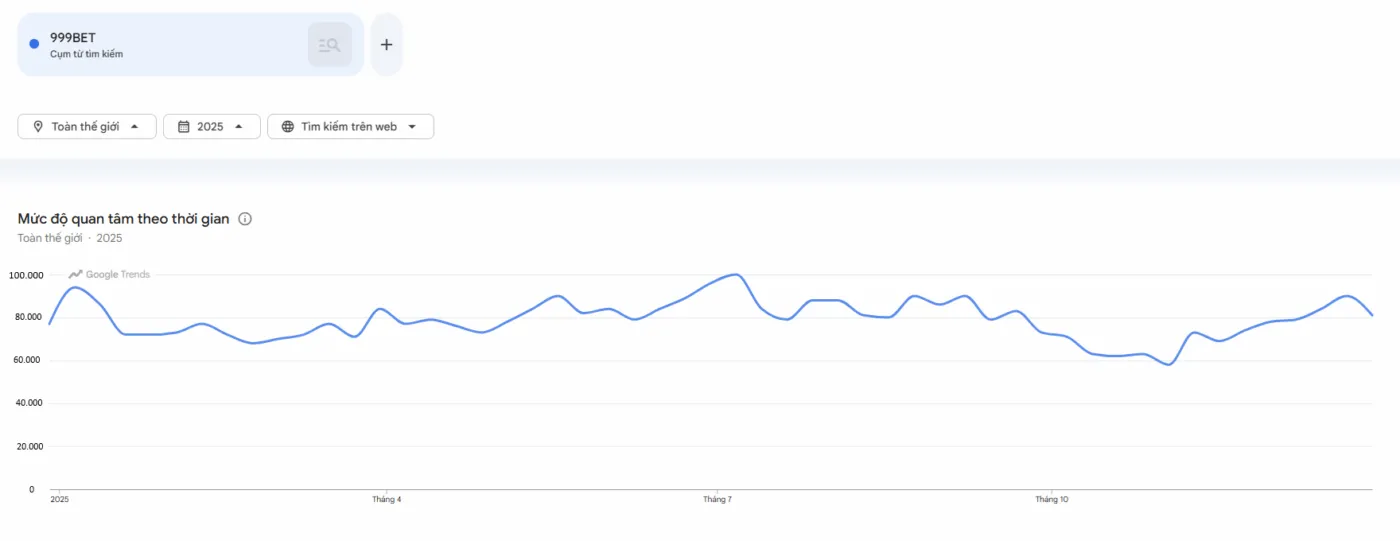Click the Tháng 7 axis label
The image size is (1400, 541).
point(717,499)
